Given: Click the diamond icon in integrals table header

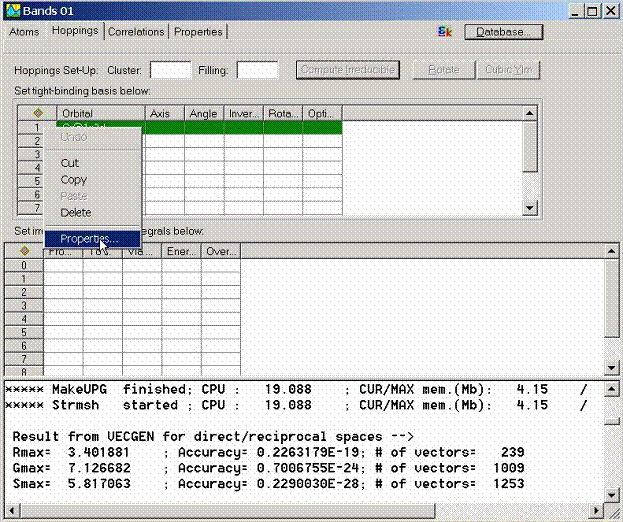Looking at the screenshot, I should [24, 251].
